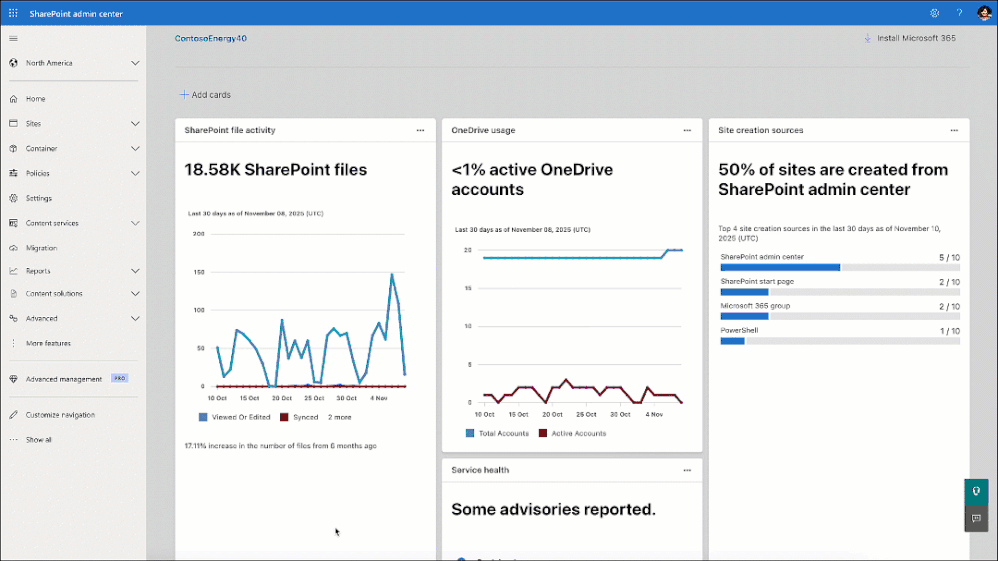Open Site creation sources card options

coord(954,130)
